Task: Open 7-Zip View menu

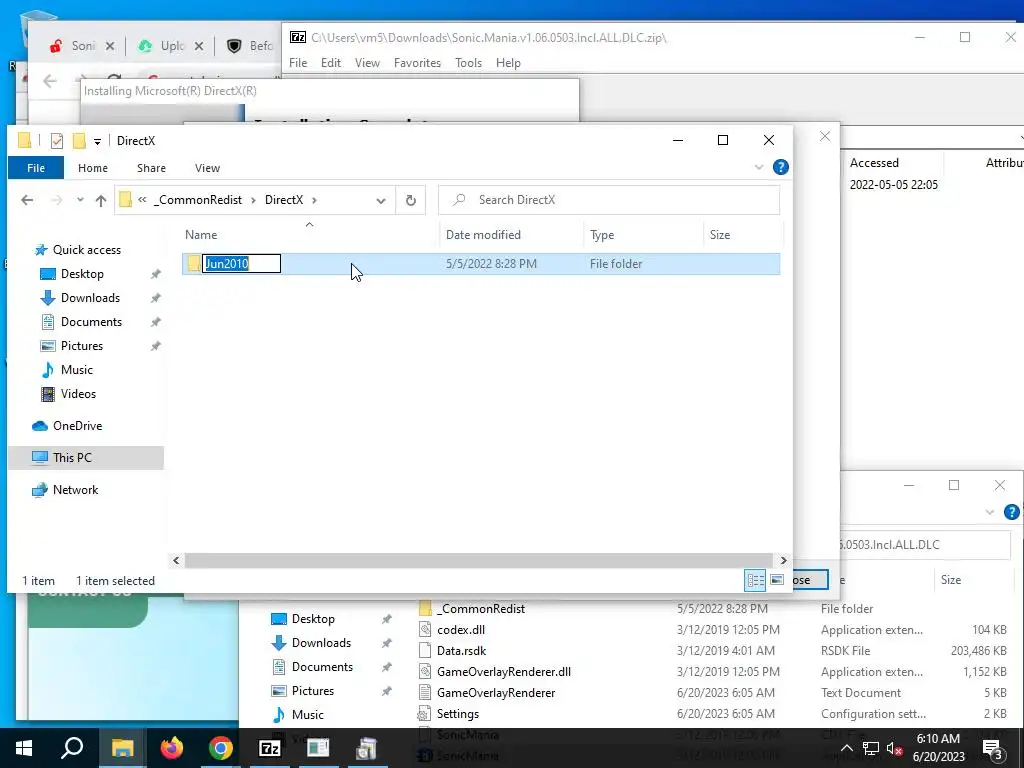Action: coord(367,63)
